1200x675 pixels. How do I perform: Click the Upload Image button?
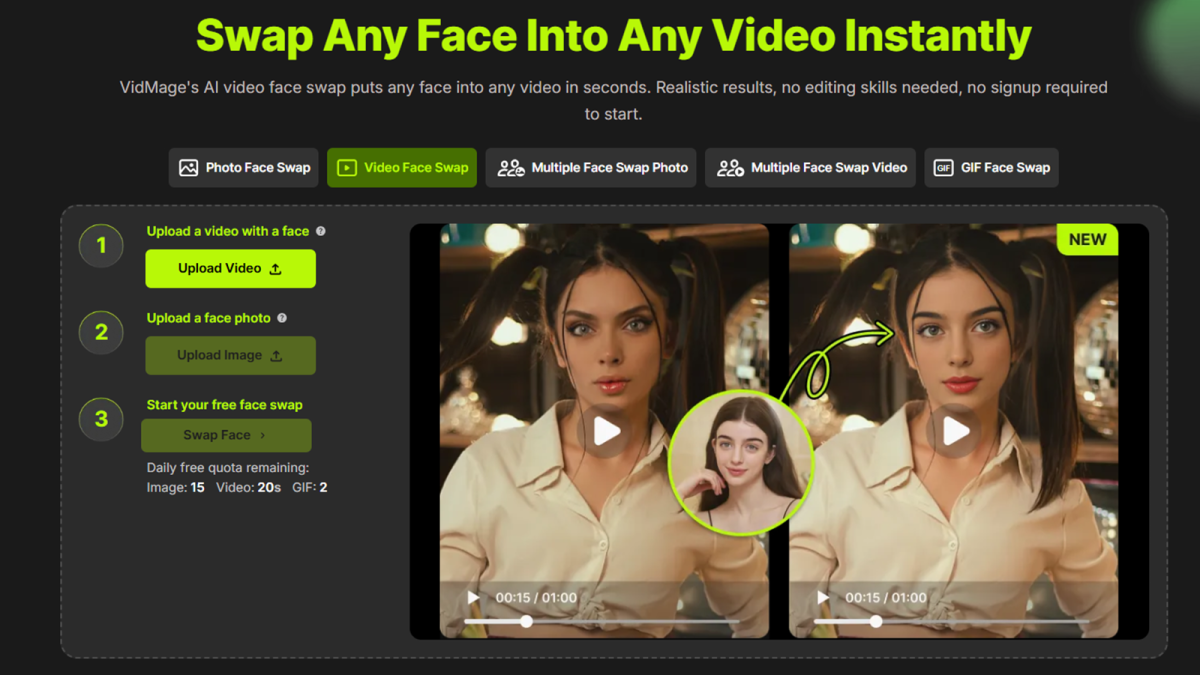pos(230,356)
